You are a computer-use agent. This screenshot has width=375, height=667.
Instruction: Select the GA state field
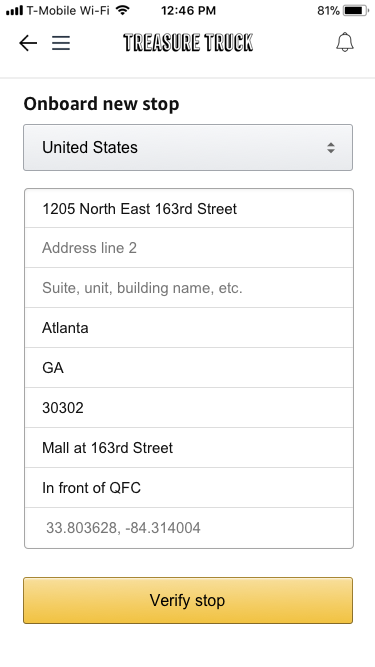click(x=189, y=368)
